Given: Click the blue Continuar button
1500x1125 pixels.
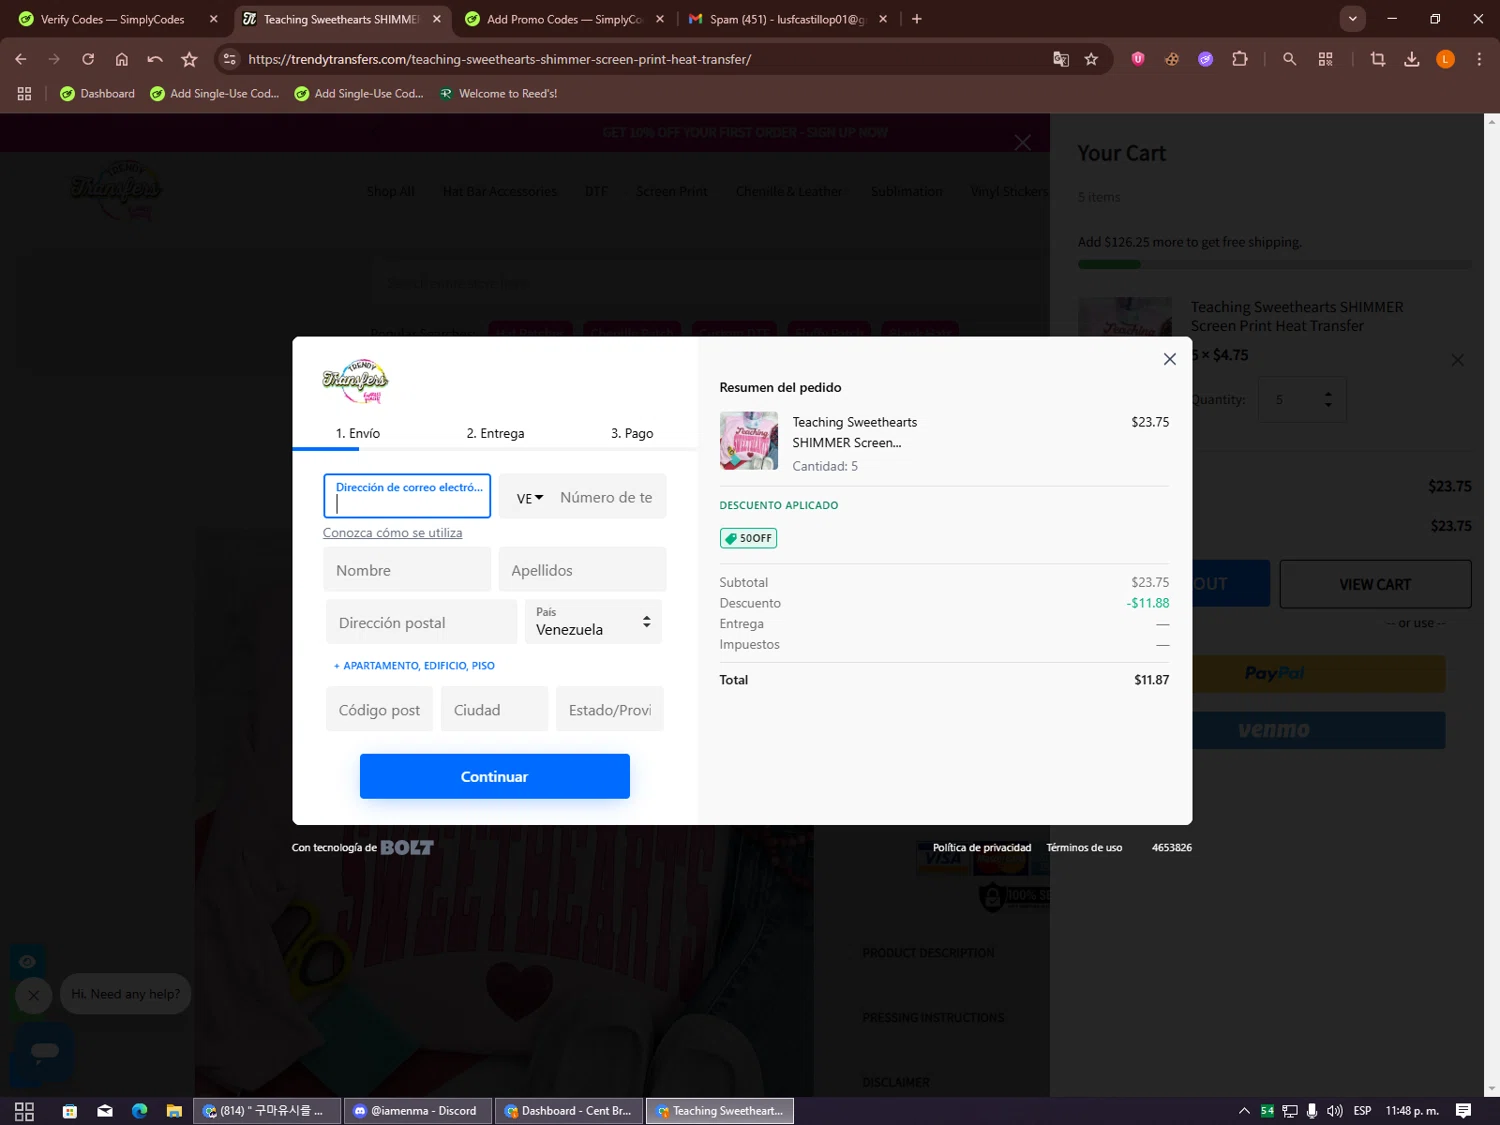Looking at the screenshot, I should (x=494, y=776).
